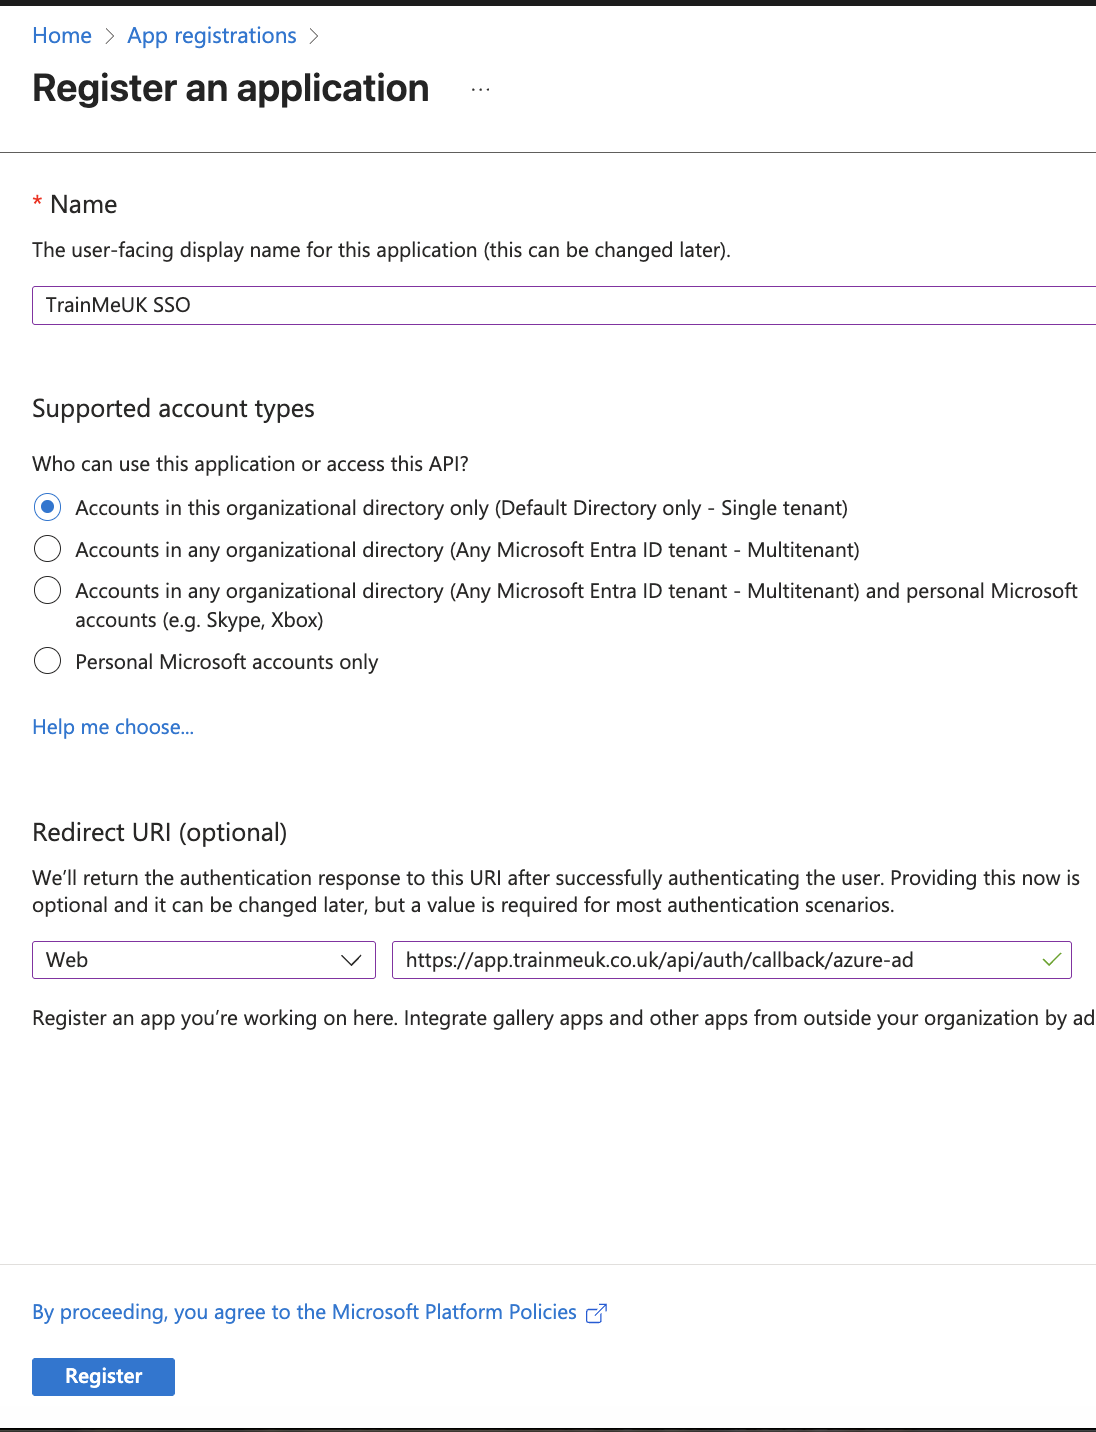Select the URL text in the Redirect URI box
This screenshot has width=1096, height=1432.
[660, 960]
